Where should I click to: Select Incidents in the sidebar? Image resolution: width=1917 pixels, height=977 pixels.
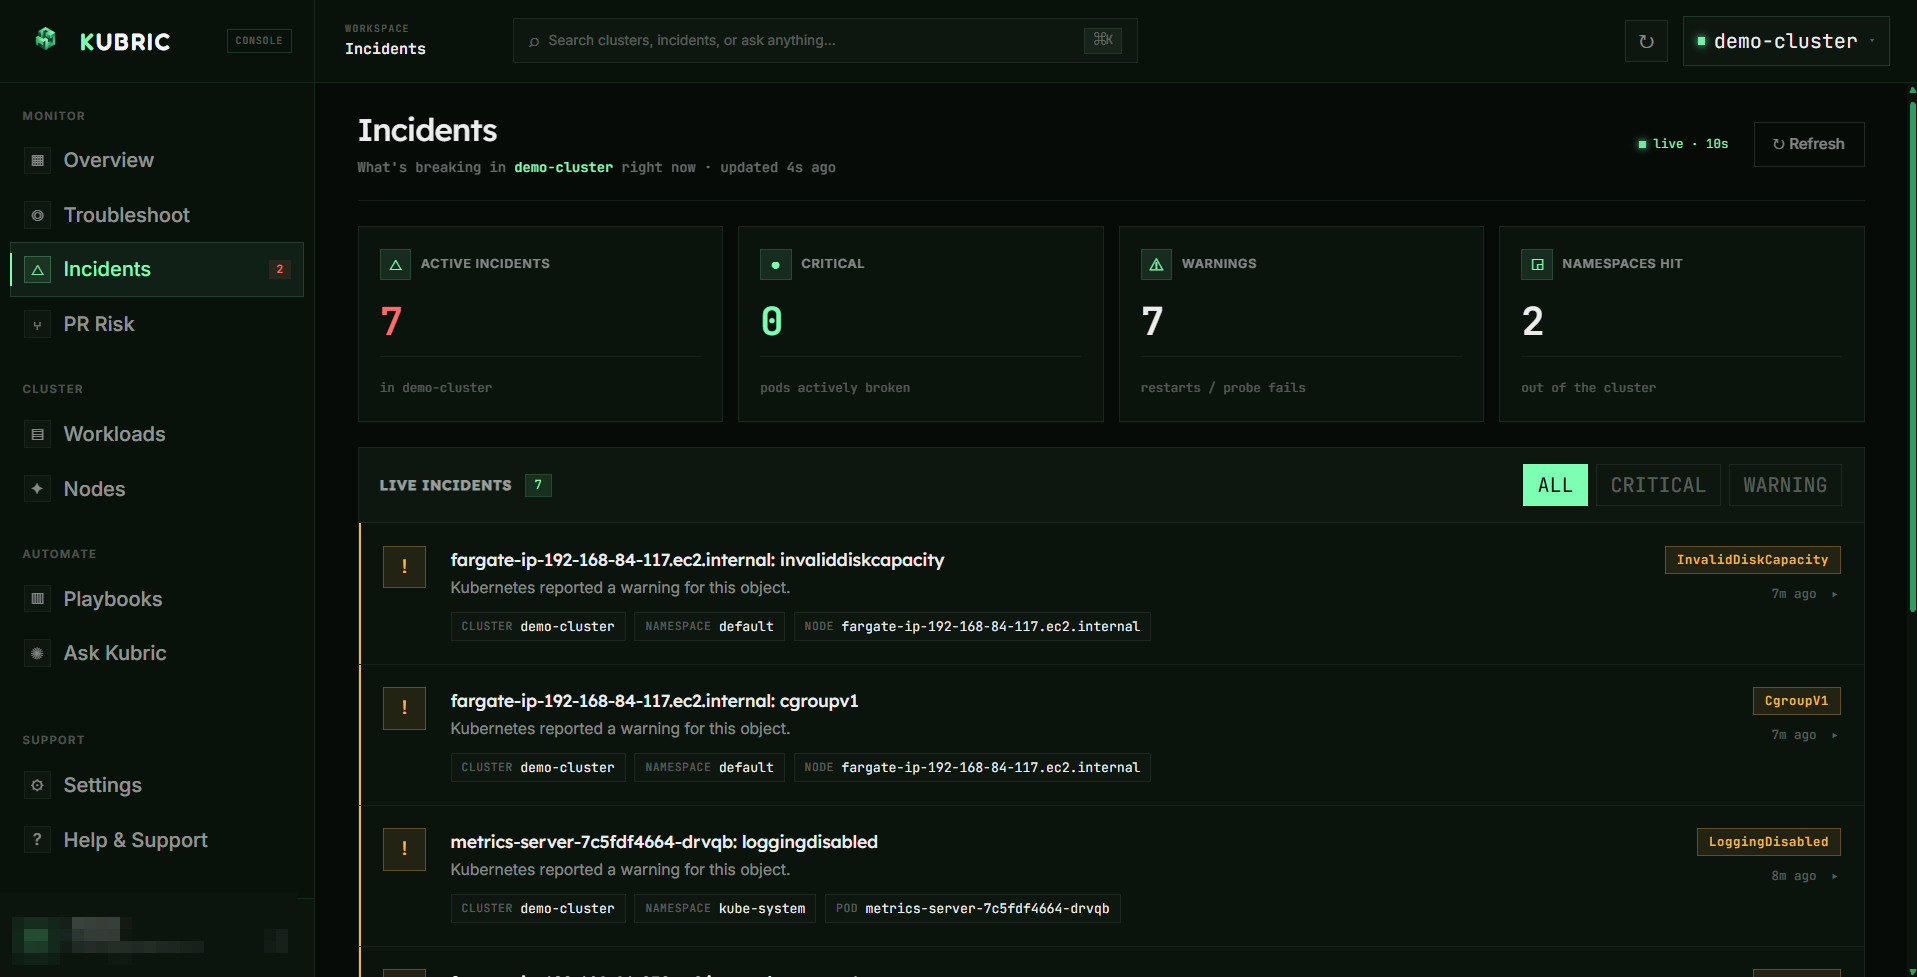[x=157, y=269]
